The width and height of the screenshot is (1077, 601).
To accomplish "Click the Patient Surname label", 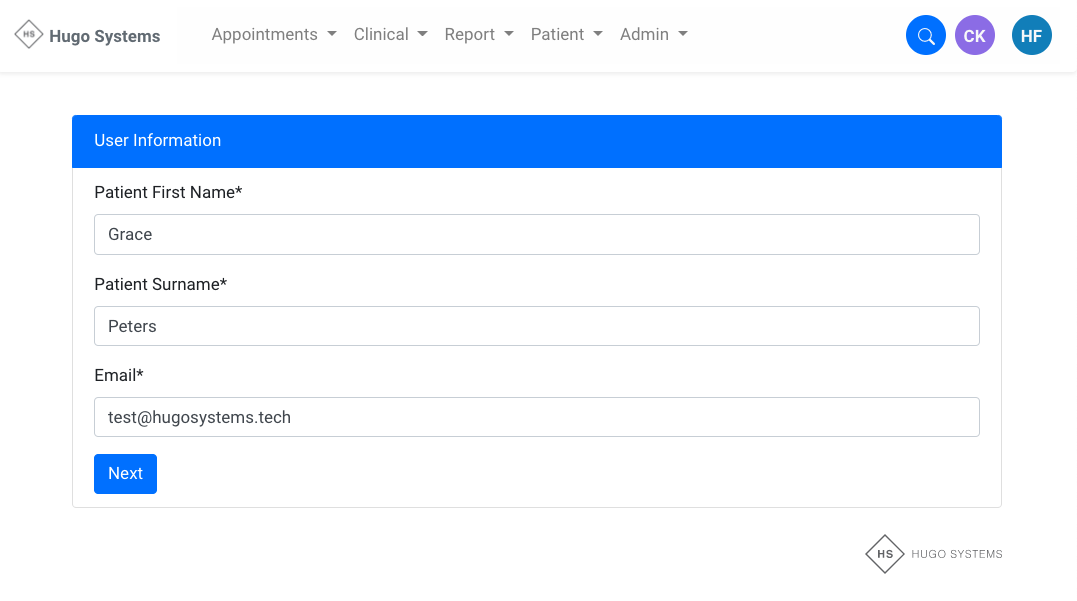I will pos(160,284).
